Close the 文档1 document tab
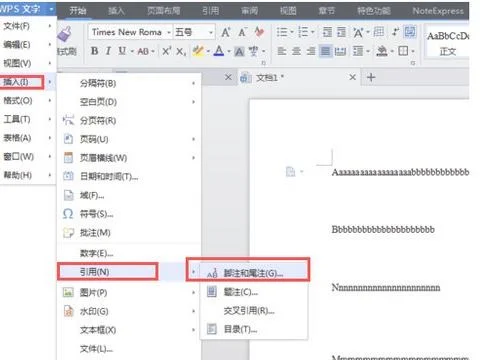Screen dimensions: 480x360 [x=352, y=77]
